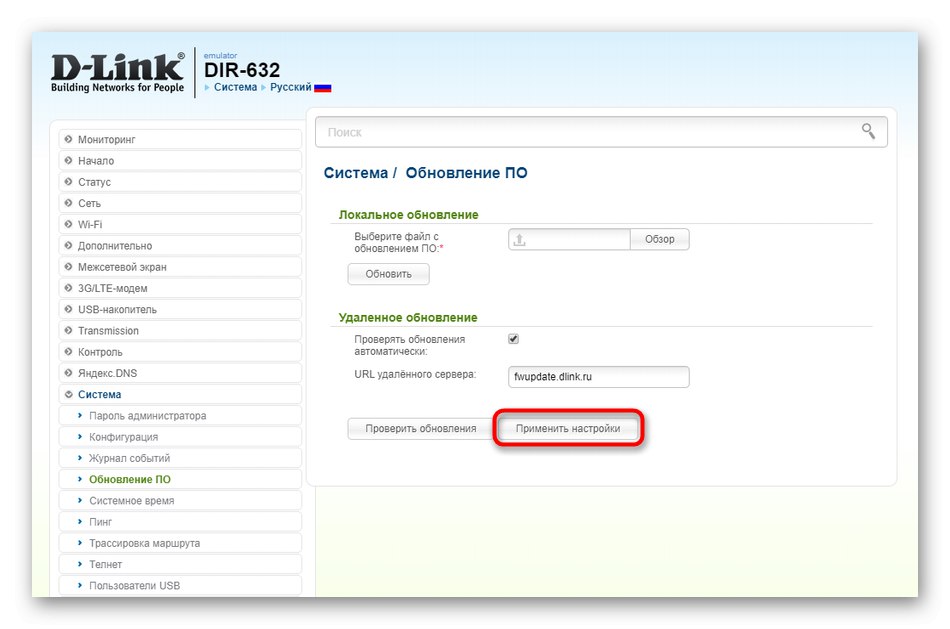Screen dimensions: 950x629
Task: Select Пинг submenu item
Action: tap(181, 522)
